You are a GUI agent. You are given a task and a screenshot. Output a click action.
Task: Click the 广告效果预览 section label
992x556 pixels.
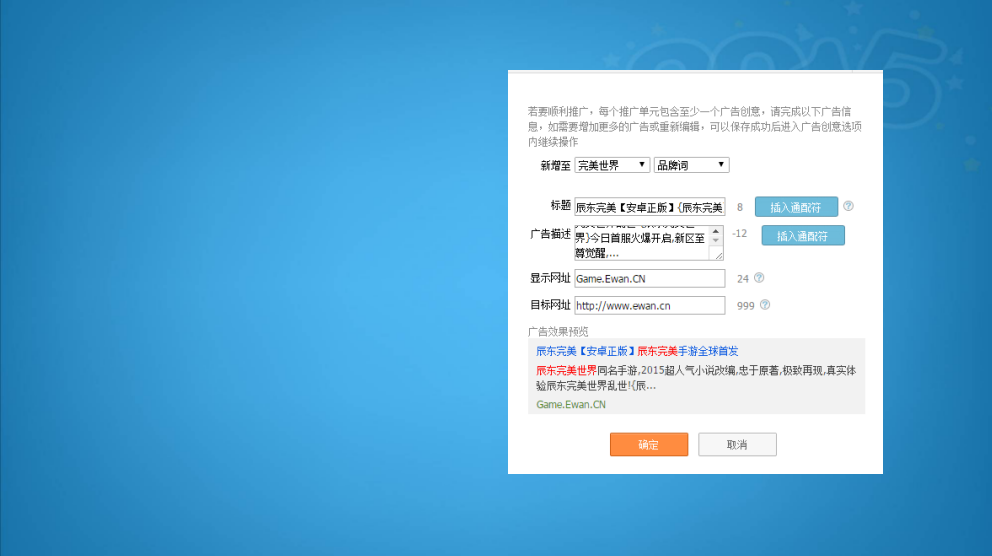coord(558,331)
